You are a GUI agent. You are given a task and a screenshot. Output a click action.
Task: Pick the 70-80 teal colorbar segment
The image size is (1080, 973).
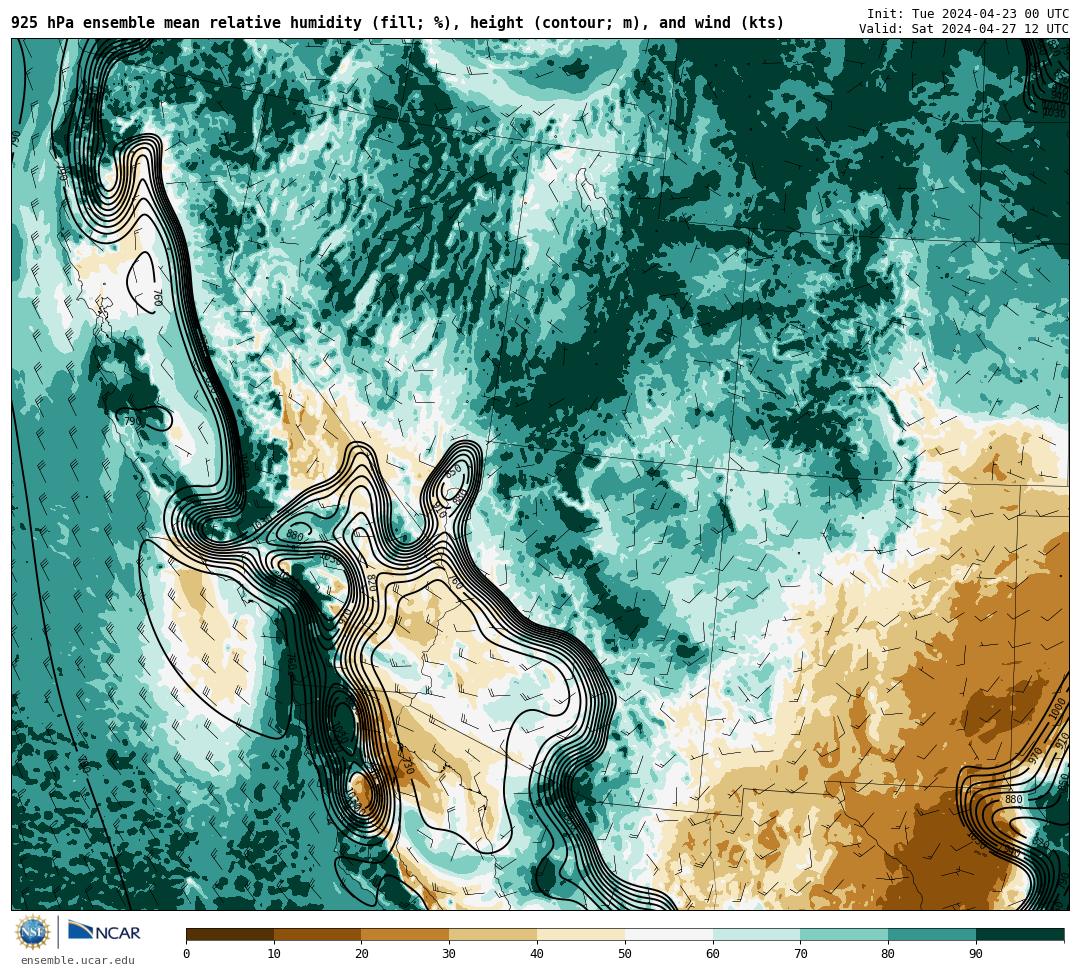(844, 934)
